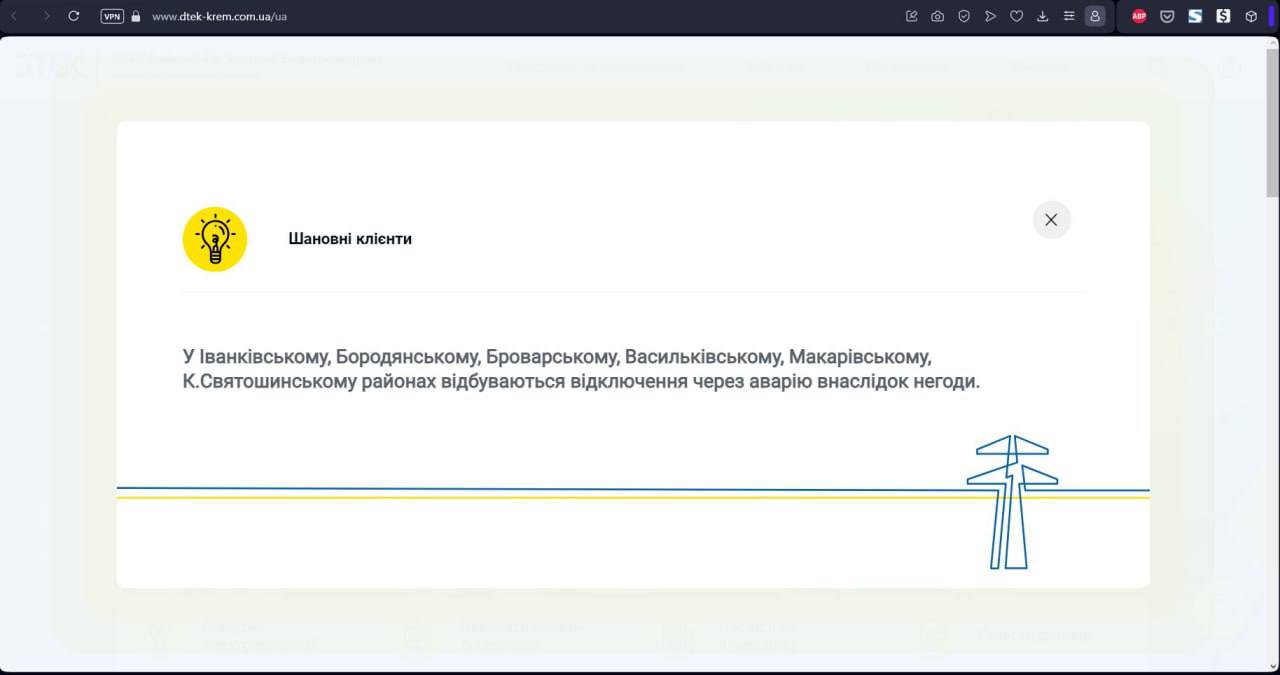
Task: Open the downloads panel
Action: pos(1043,16)
